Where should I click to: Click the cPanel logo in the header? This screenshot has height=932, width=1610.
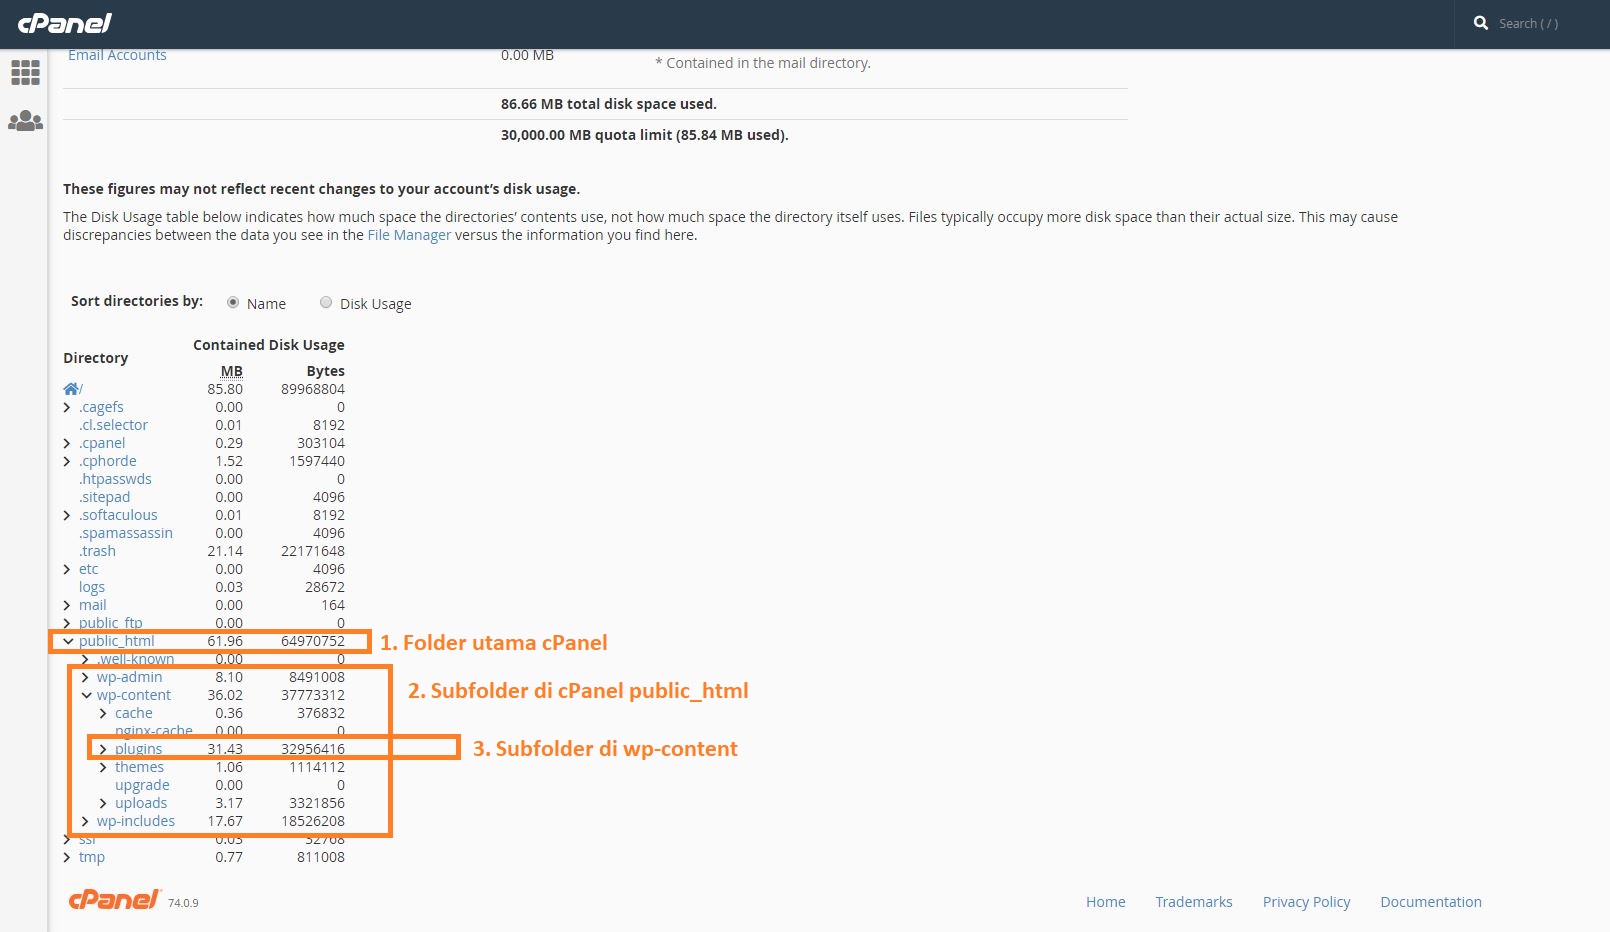click(x=64, y=23)
